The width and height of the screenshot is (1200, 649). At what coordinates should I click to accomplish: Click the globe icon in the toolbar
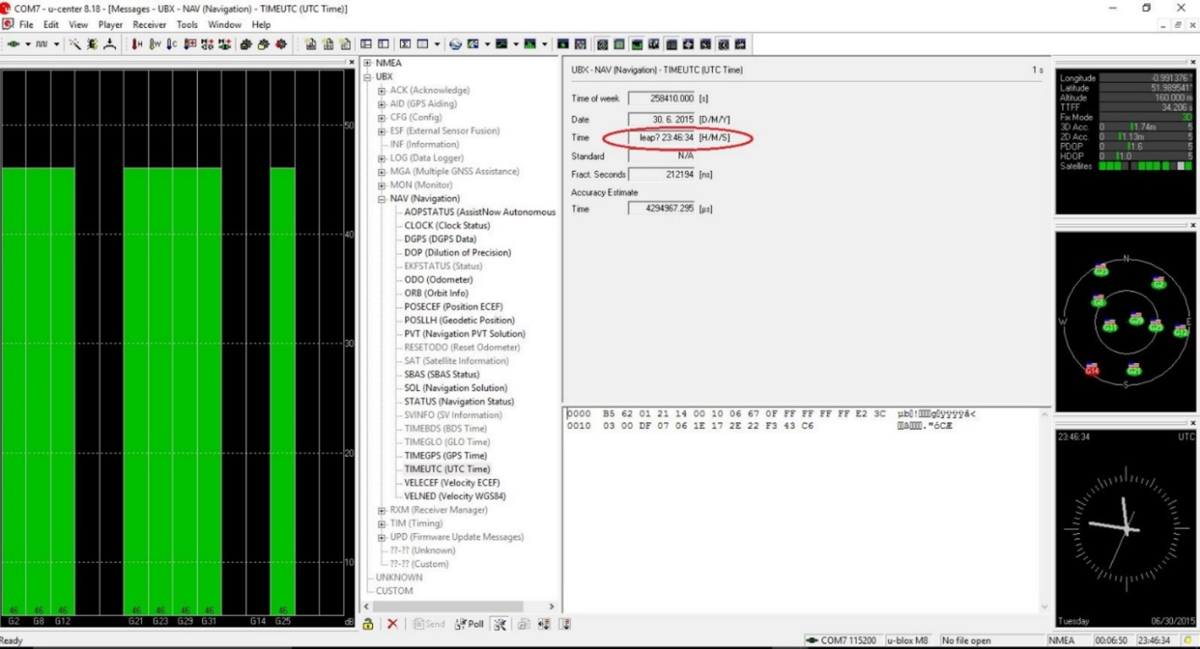[455, 44]
